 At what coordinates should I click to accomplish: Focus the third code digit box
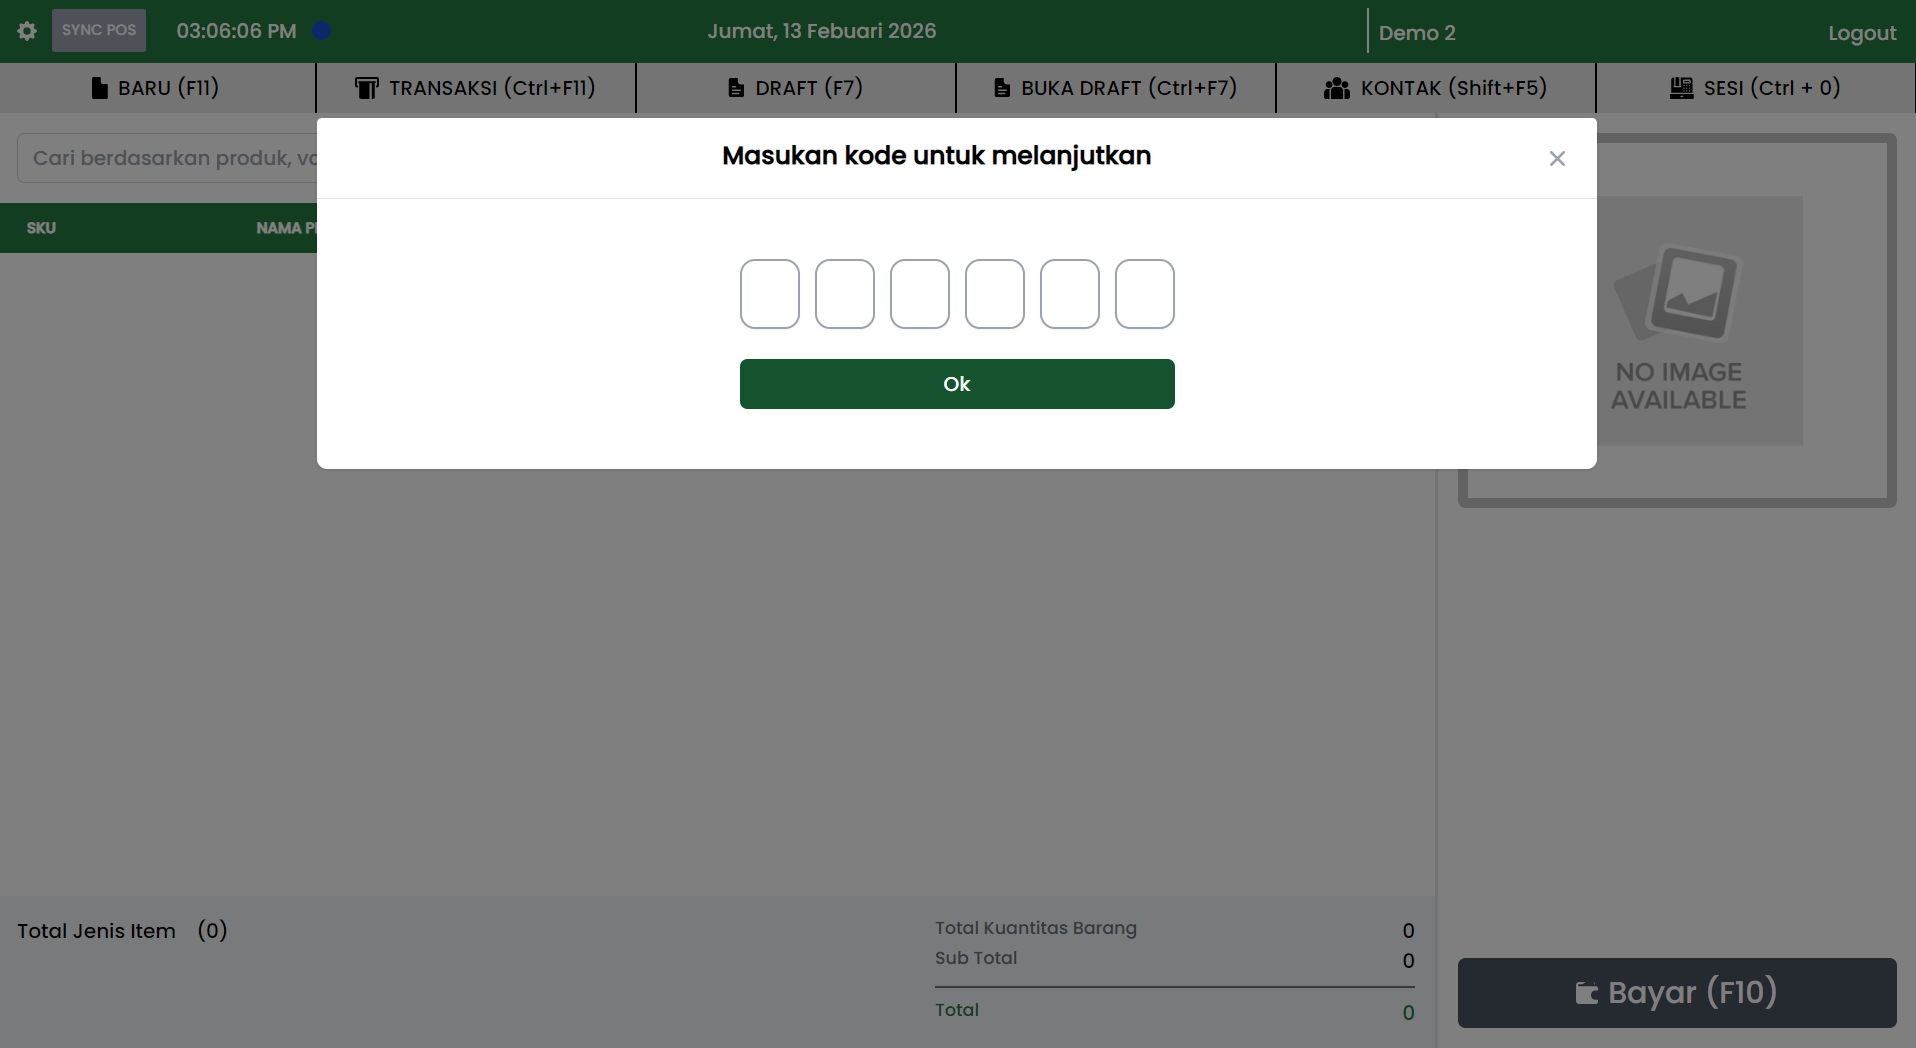[x=920, y=294]
